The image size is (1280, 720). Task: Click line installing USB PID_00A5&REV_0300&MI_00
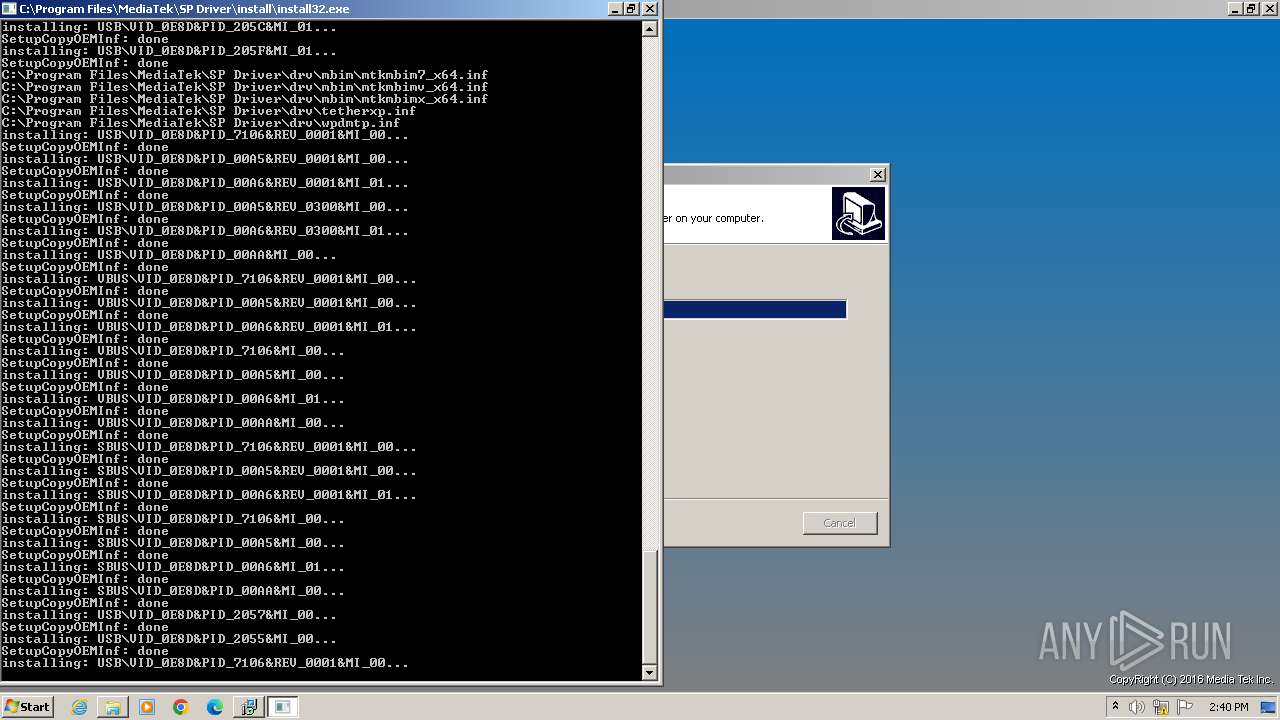click(x=205, y=207)
